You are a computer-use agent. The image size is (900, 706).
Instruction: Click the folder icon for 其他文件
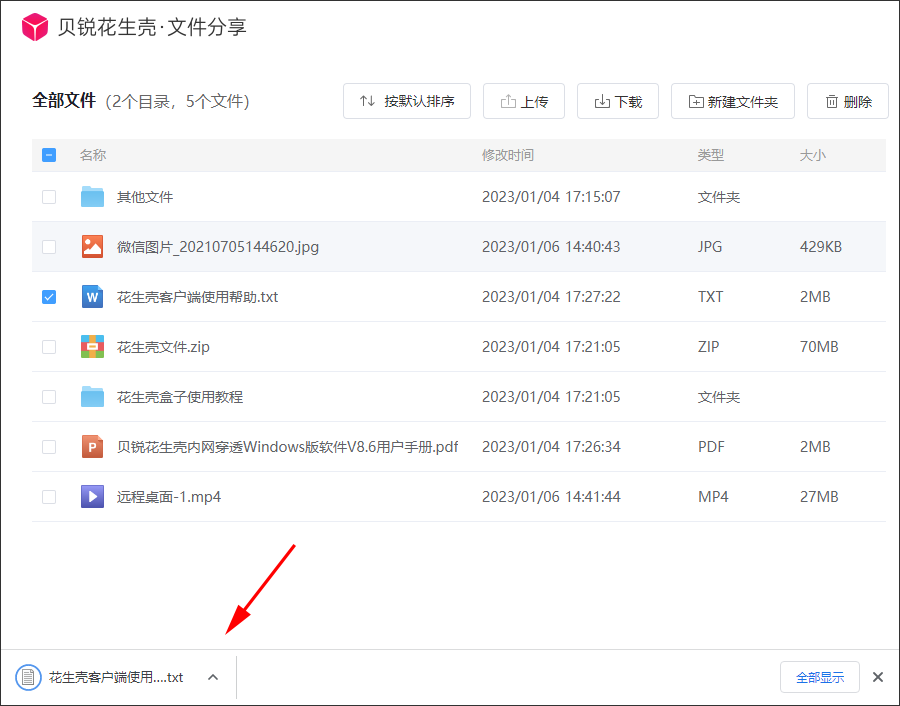coord(93,197)
